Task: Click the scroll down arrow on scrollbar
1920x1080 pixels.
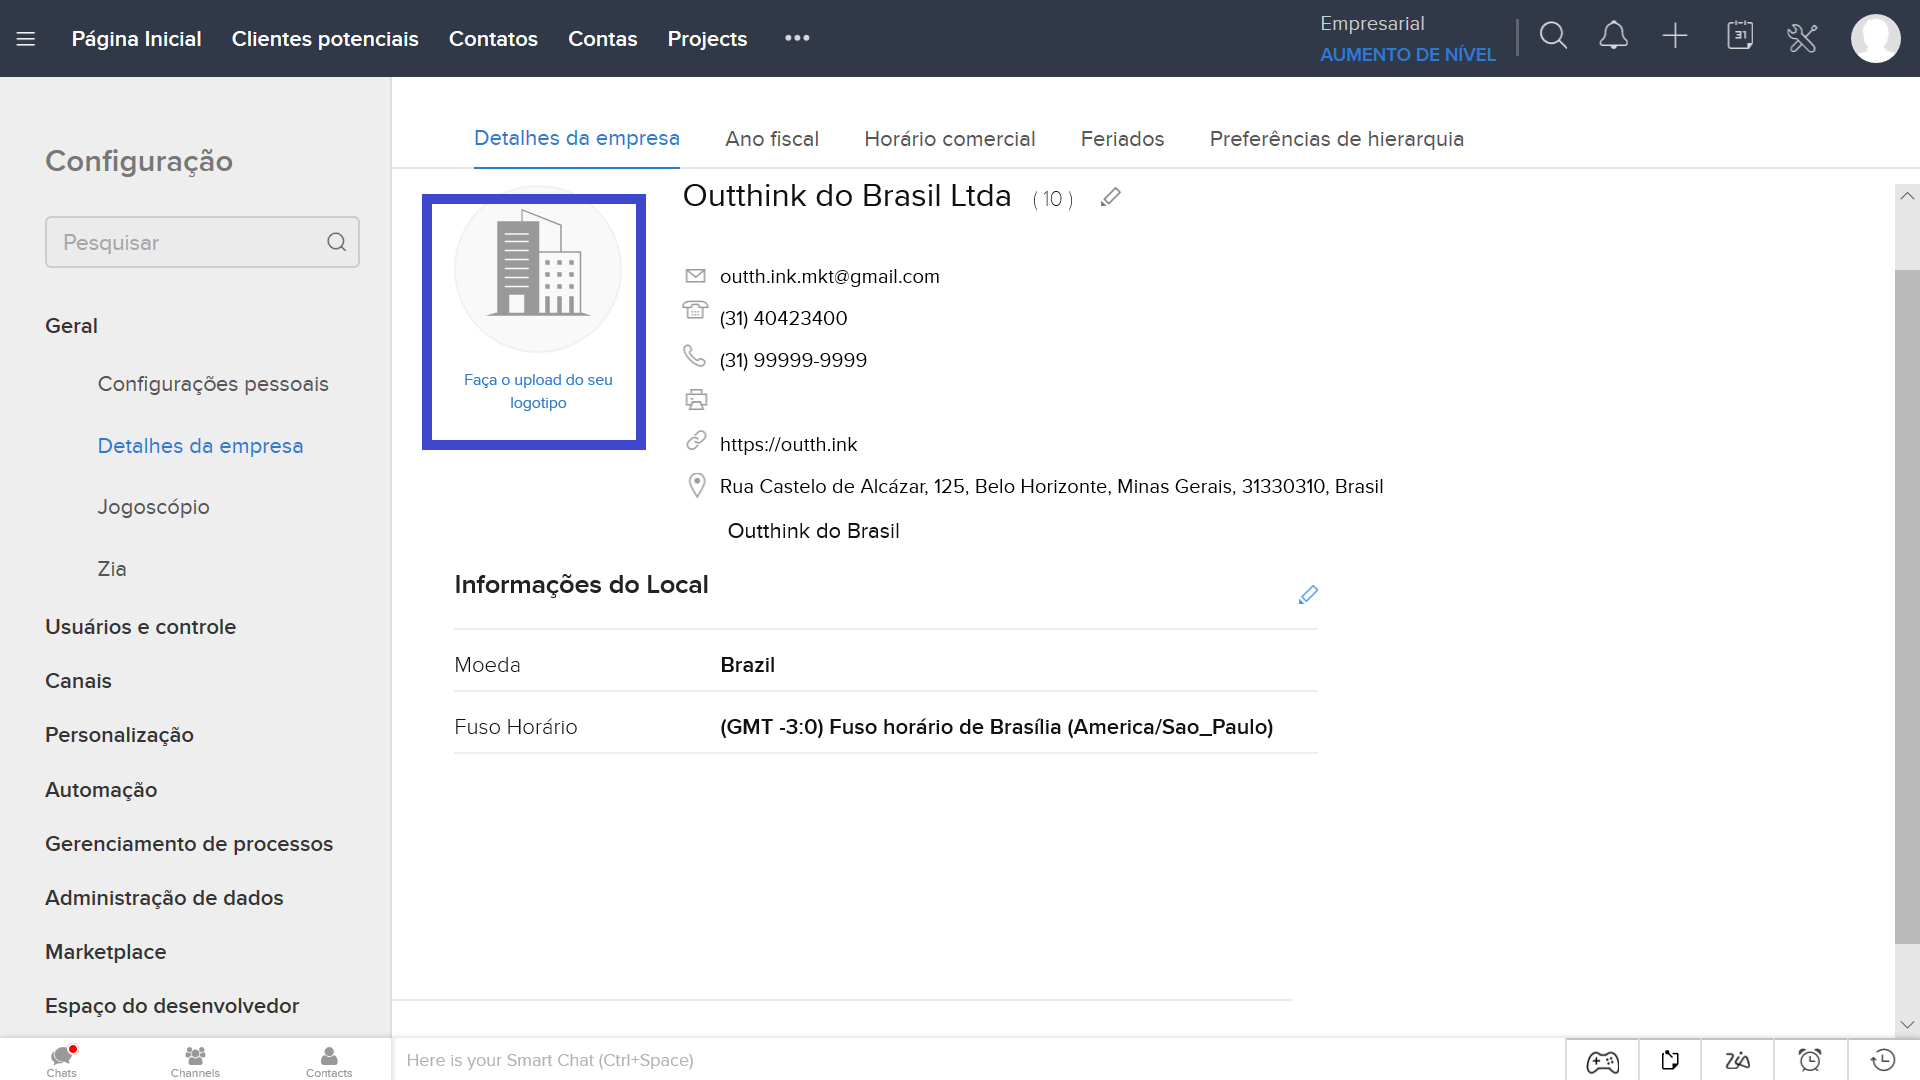Action: click(x=1907, y=1025)
